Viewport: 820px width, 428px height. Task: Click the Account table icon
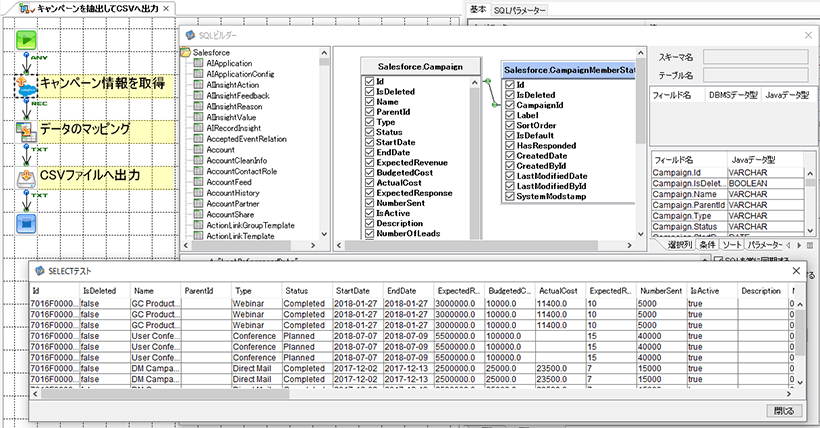[x=198, y=150]
